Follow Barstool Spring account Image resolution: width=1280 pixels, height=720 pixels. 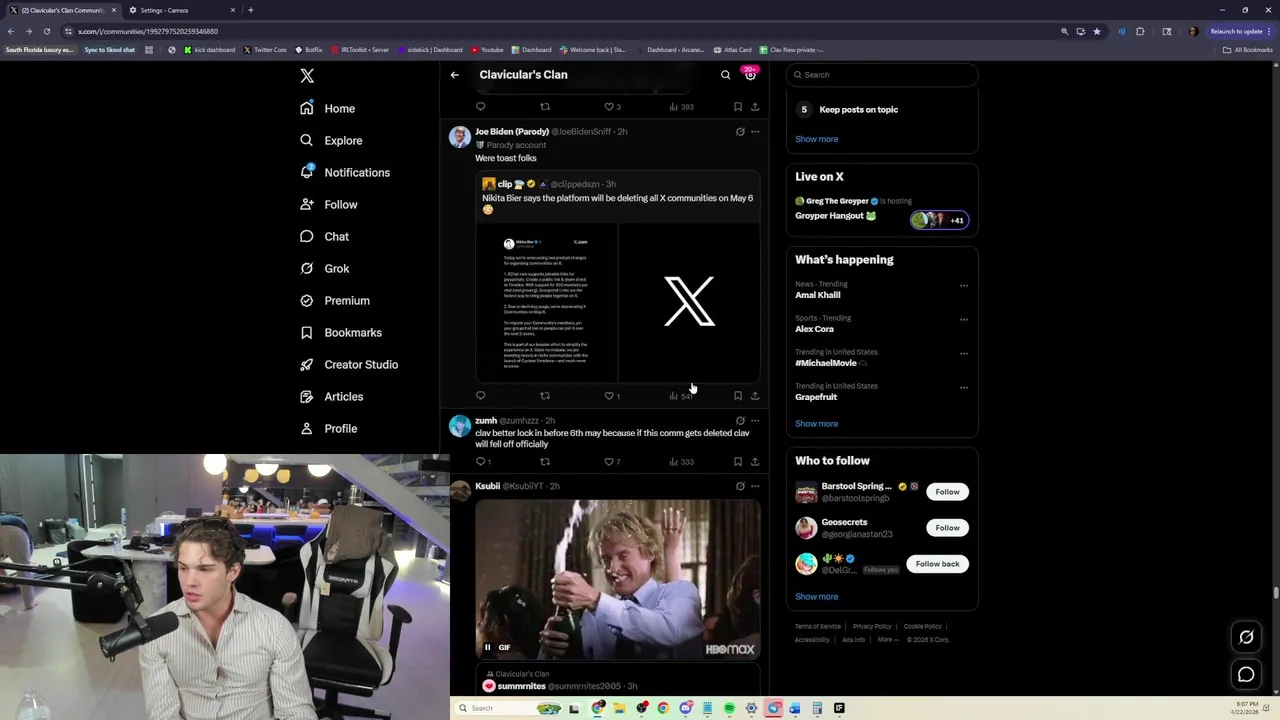tap(947, 492)
